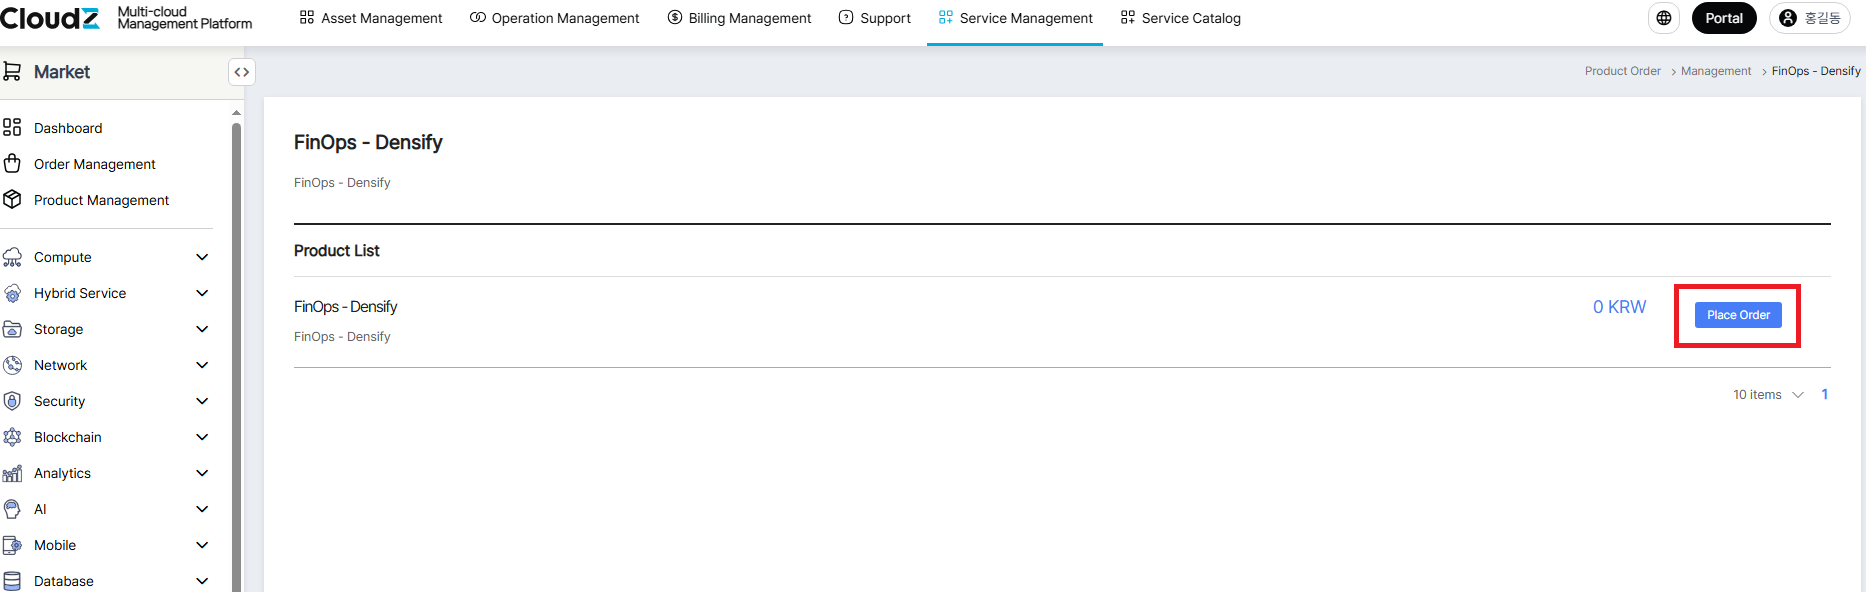Click the Network globe icon
1866x592 pixels.
12,365
